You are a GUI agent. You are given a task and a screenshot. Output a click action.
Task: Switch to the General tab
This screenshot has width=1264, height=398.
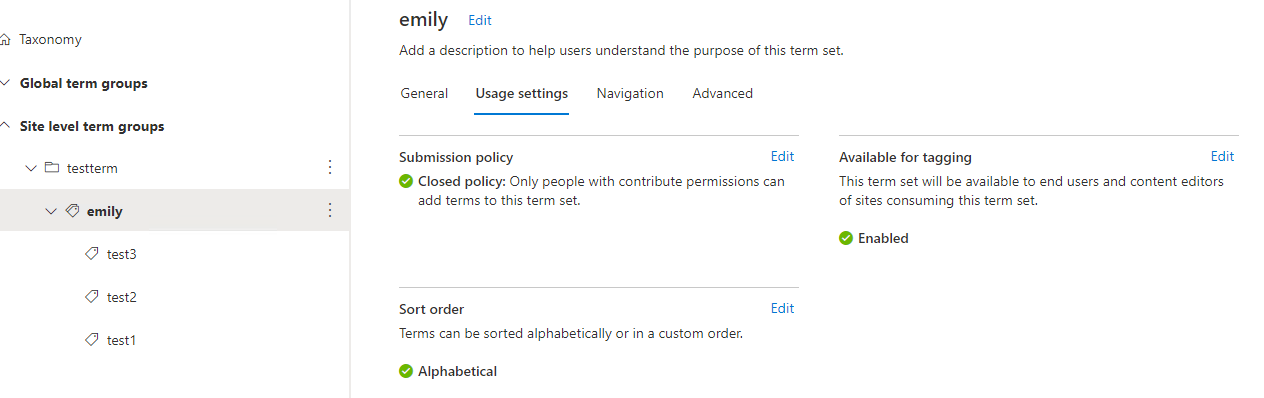click(424, 93)
